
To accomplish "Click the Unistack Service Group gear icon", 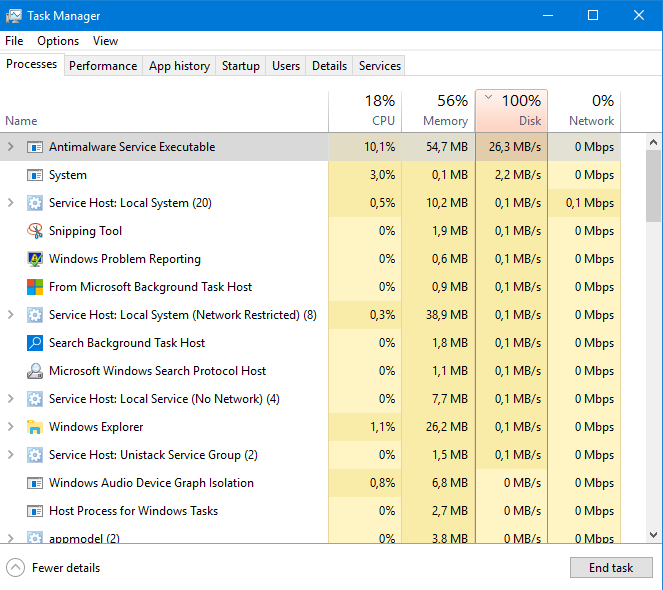I will pos(35,455).
